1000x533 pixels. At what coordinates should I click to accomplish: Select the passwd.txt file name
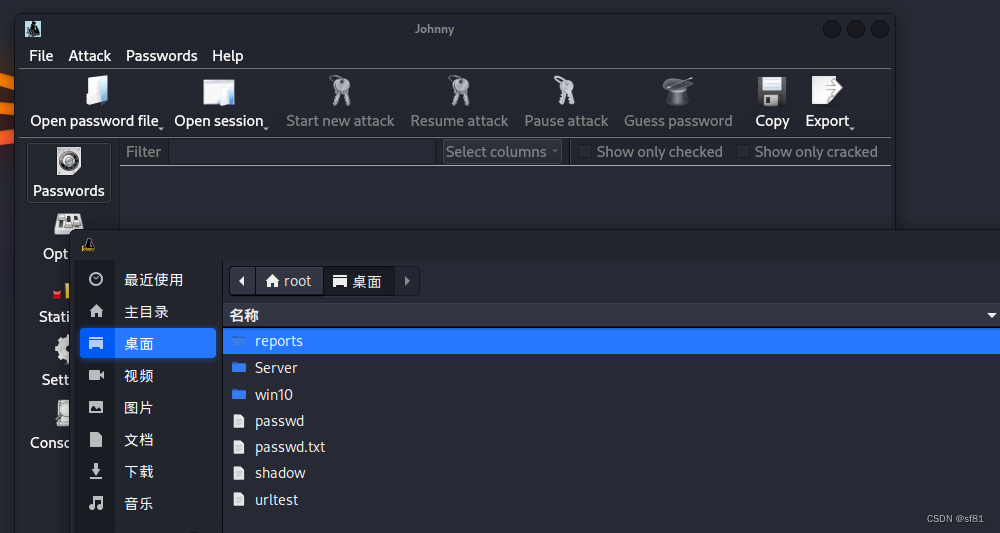click(290, 447)
